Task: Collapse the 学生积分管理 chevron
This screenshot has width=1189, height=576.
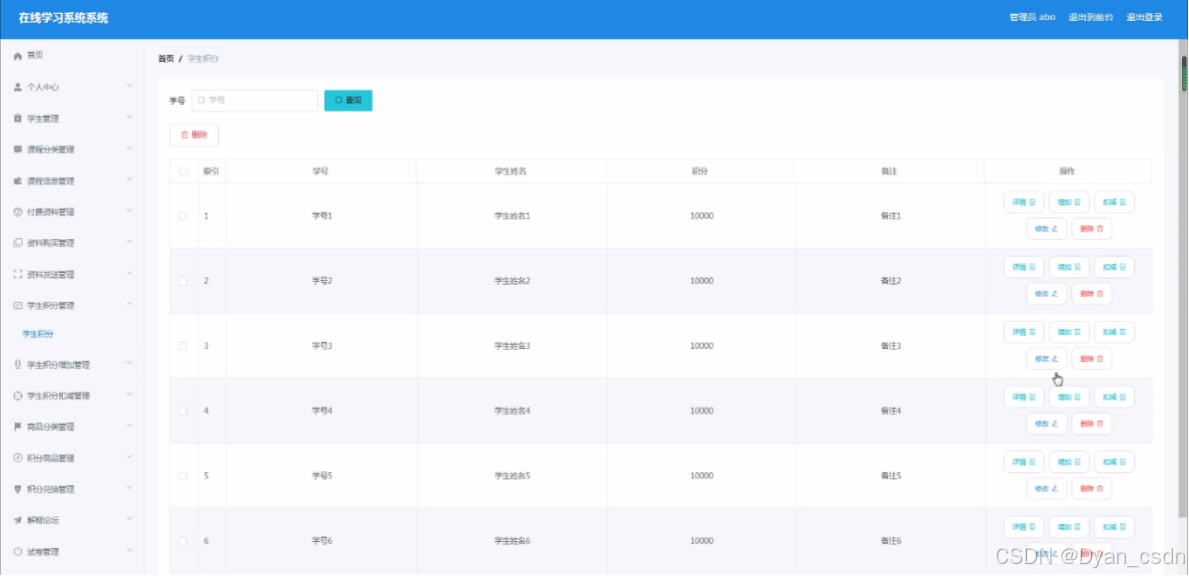Action: 129,305
